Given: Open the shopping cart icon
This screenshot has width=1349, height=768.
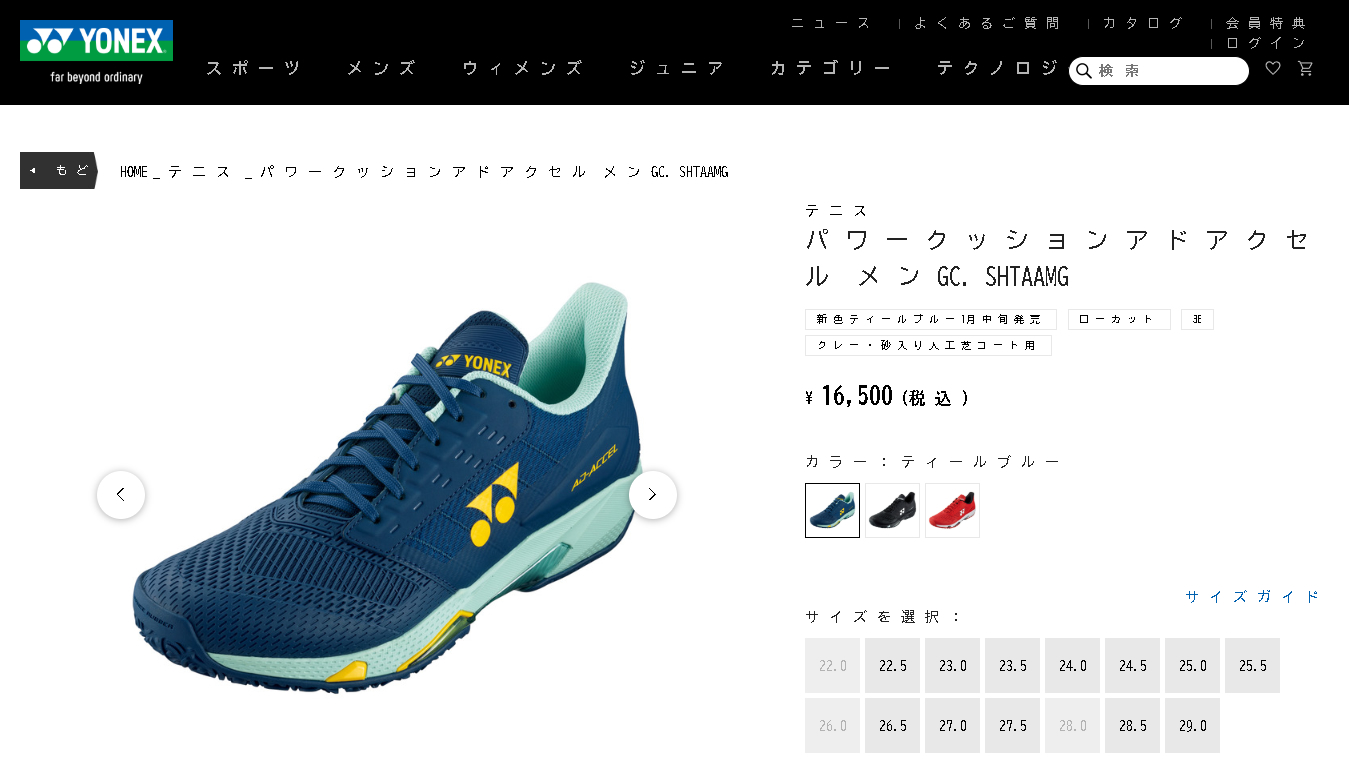Looking at the screenshot, I should click(x=1305, y=68).
